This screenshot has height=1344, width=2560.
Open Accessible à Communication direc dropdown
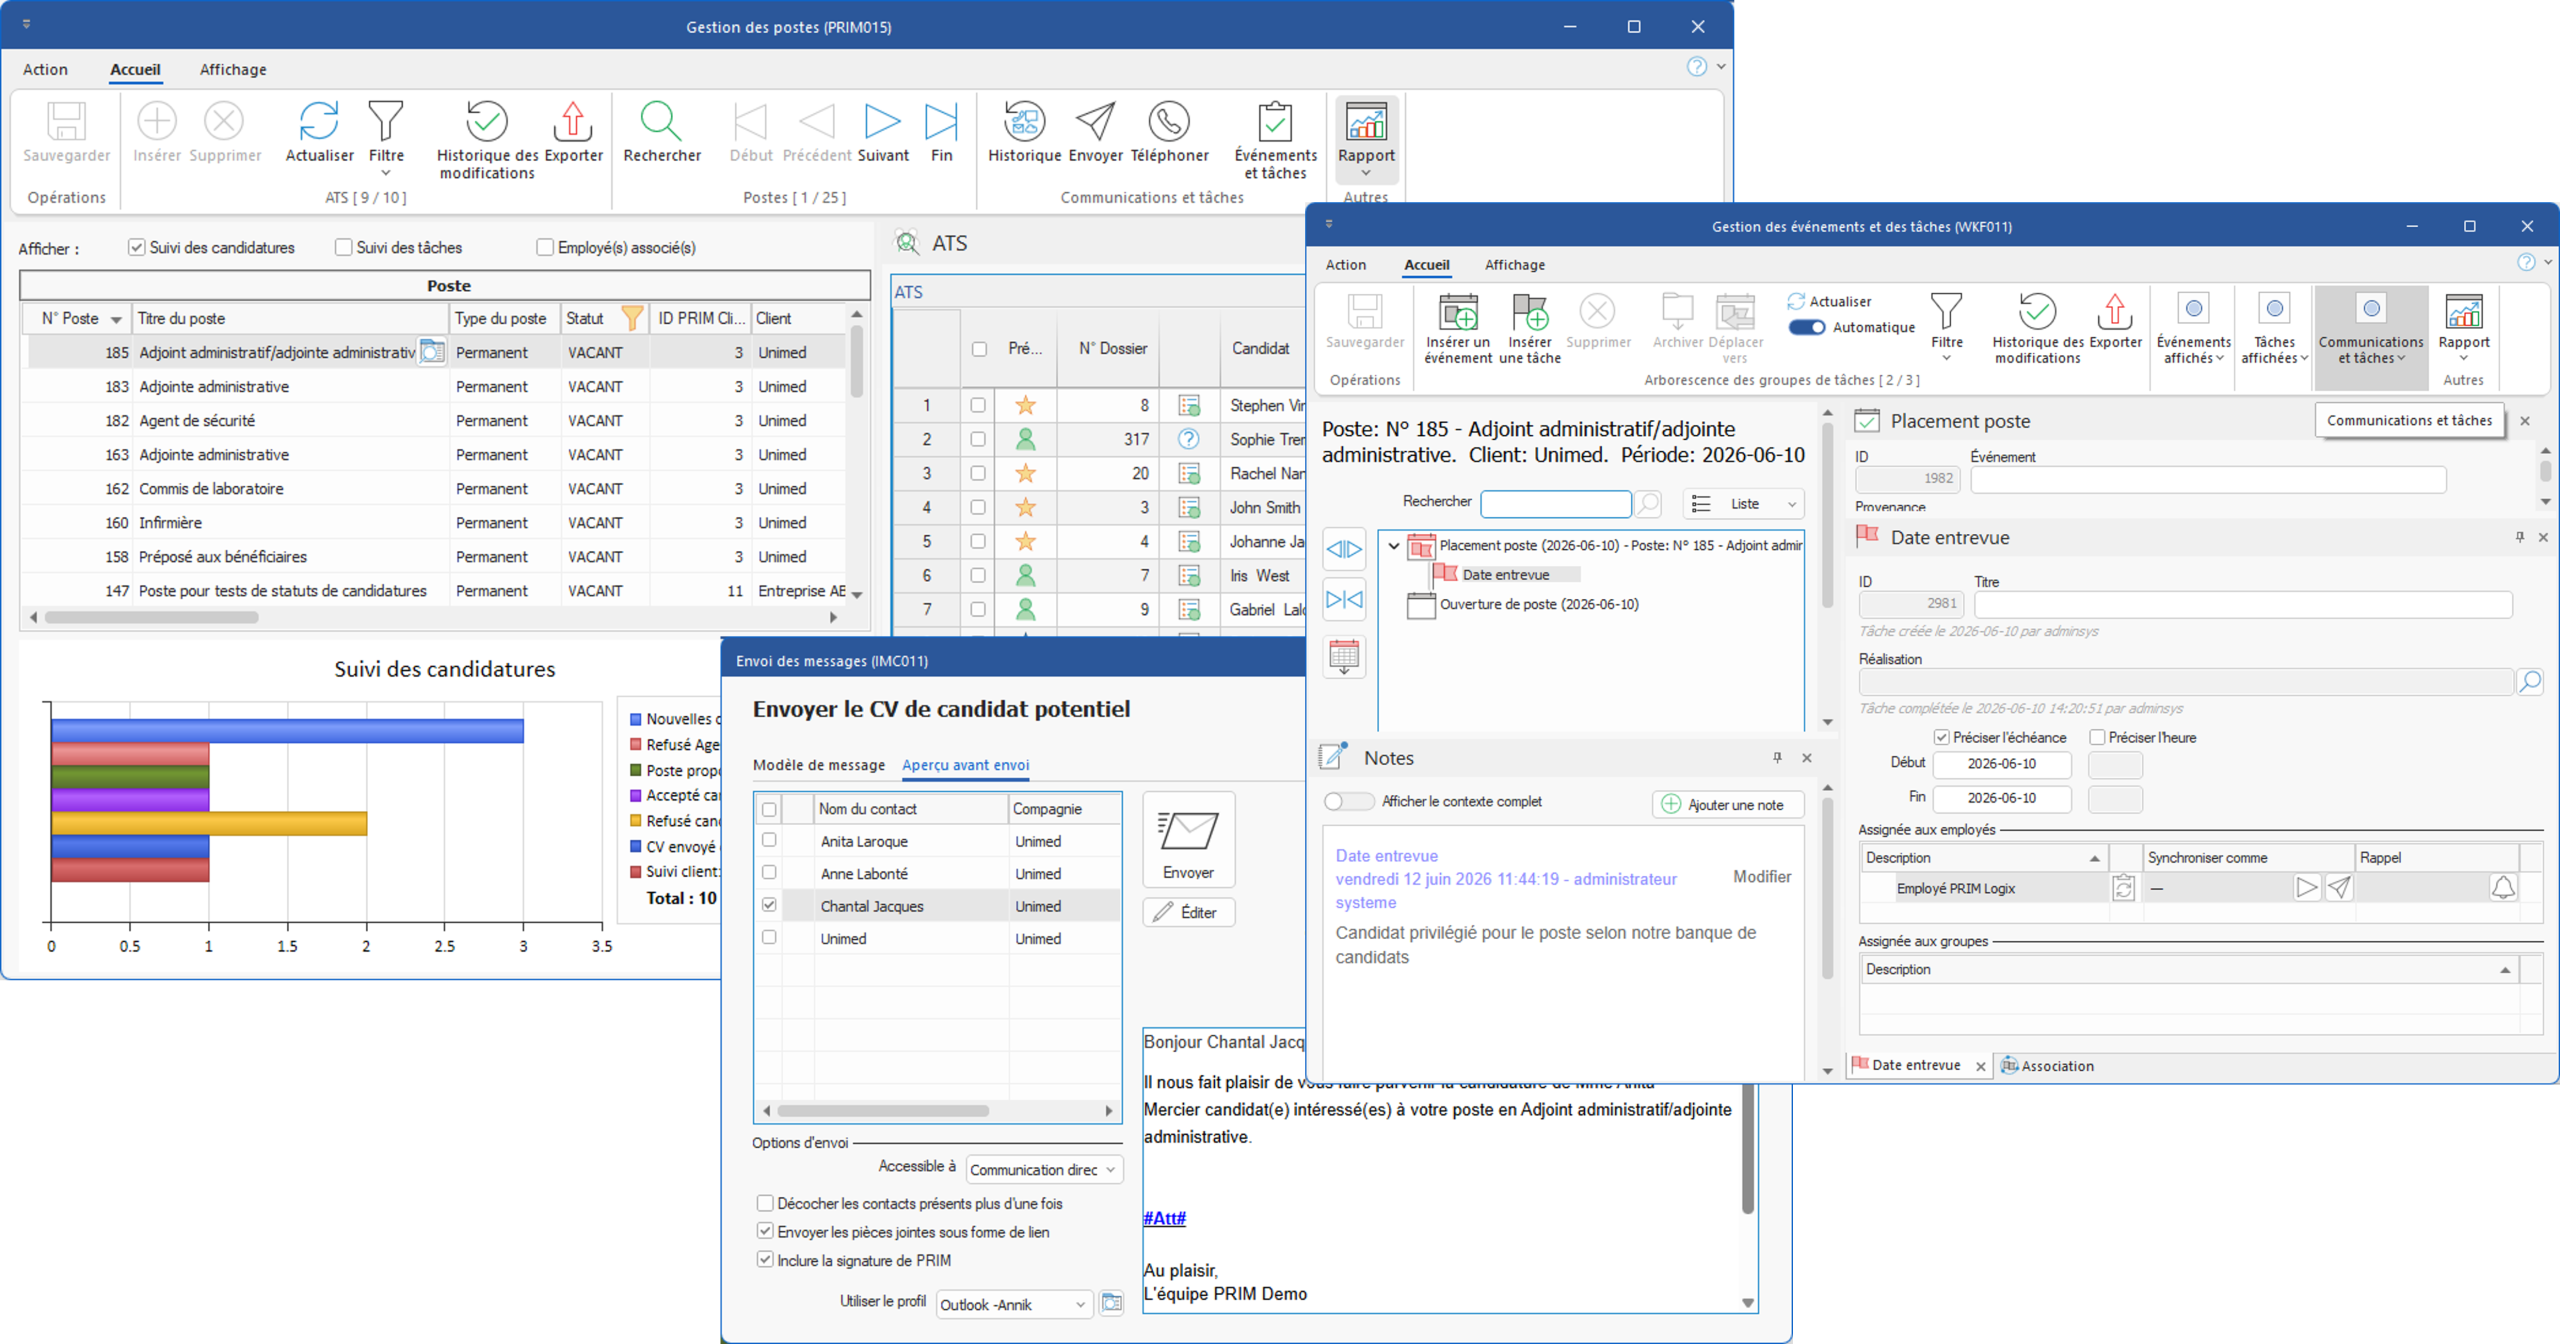1044,1169
